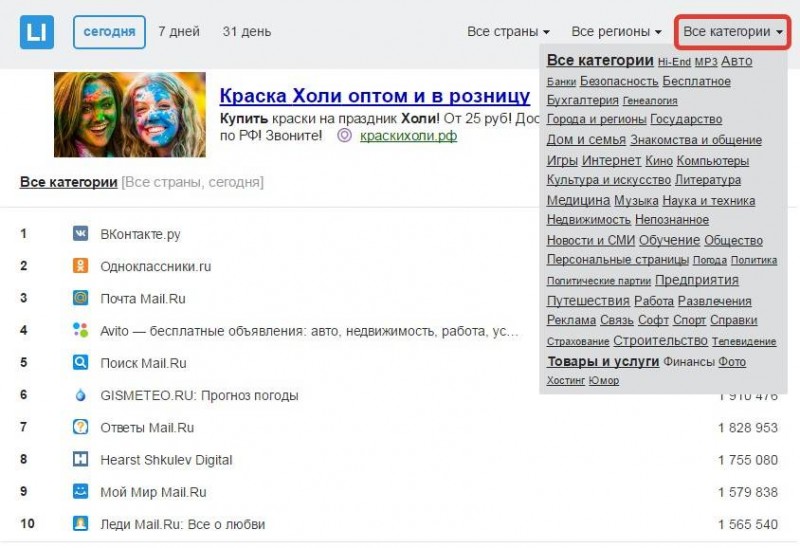Click the visitor count 1 755 080
The height and width of the screenshot is (548, 800).
[x=748, y=460]
